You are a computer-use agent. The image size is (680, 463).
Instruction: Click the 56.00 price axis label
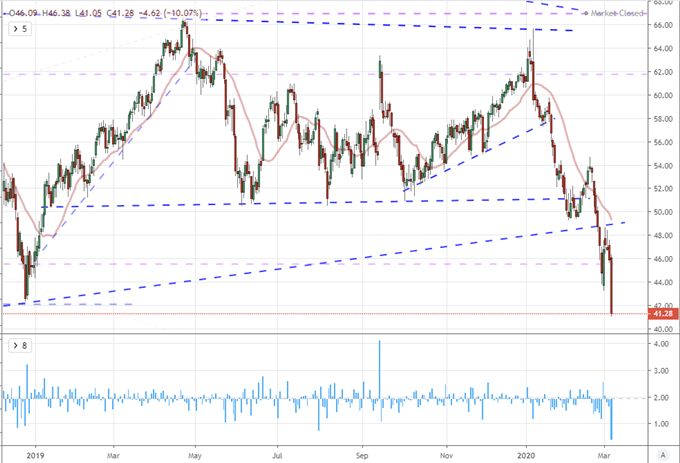(x=663, y=143)
